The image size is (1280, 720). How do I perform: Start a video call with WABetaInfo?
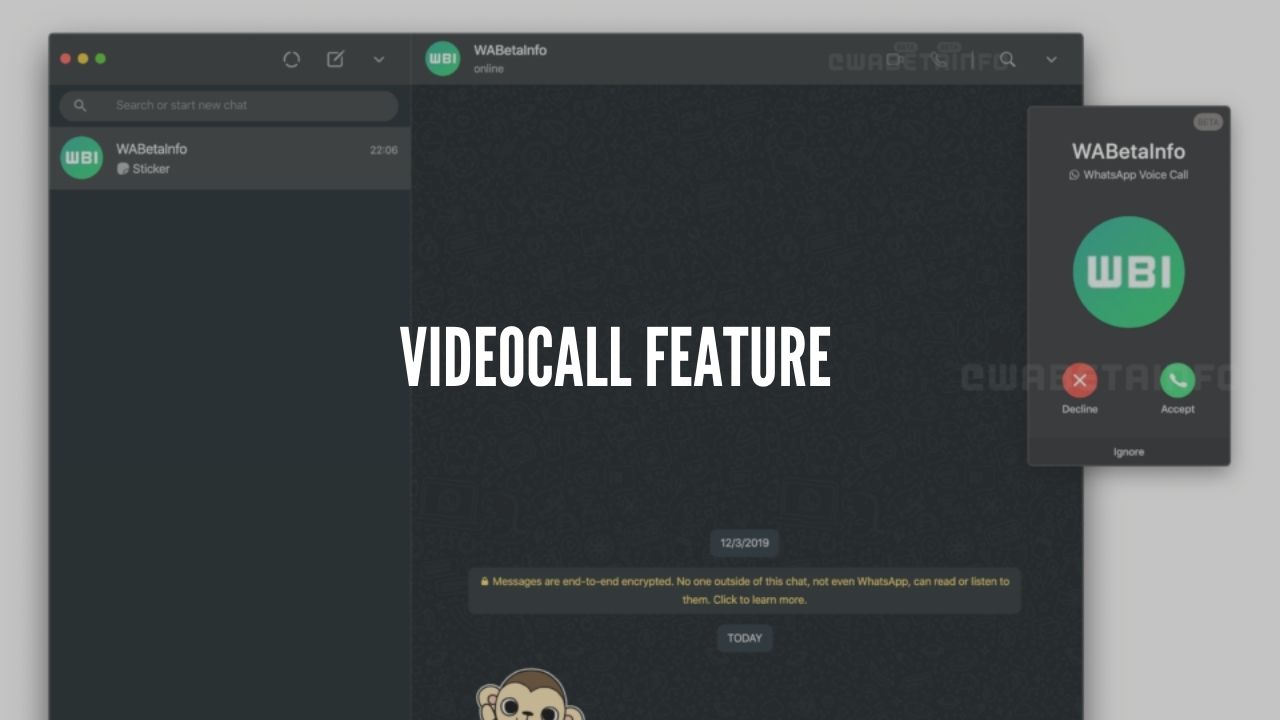pyautogui.click(x=895, y=60)
